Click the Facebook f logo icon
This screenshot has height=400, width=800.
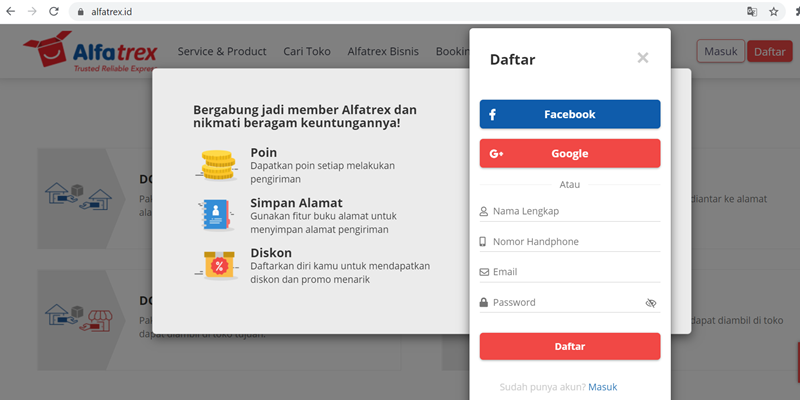pos(492,115)
